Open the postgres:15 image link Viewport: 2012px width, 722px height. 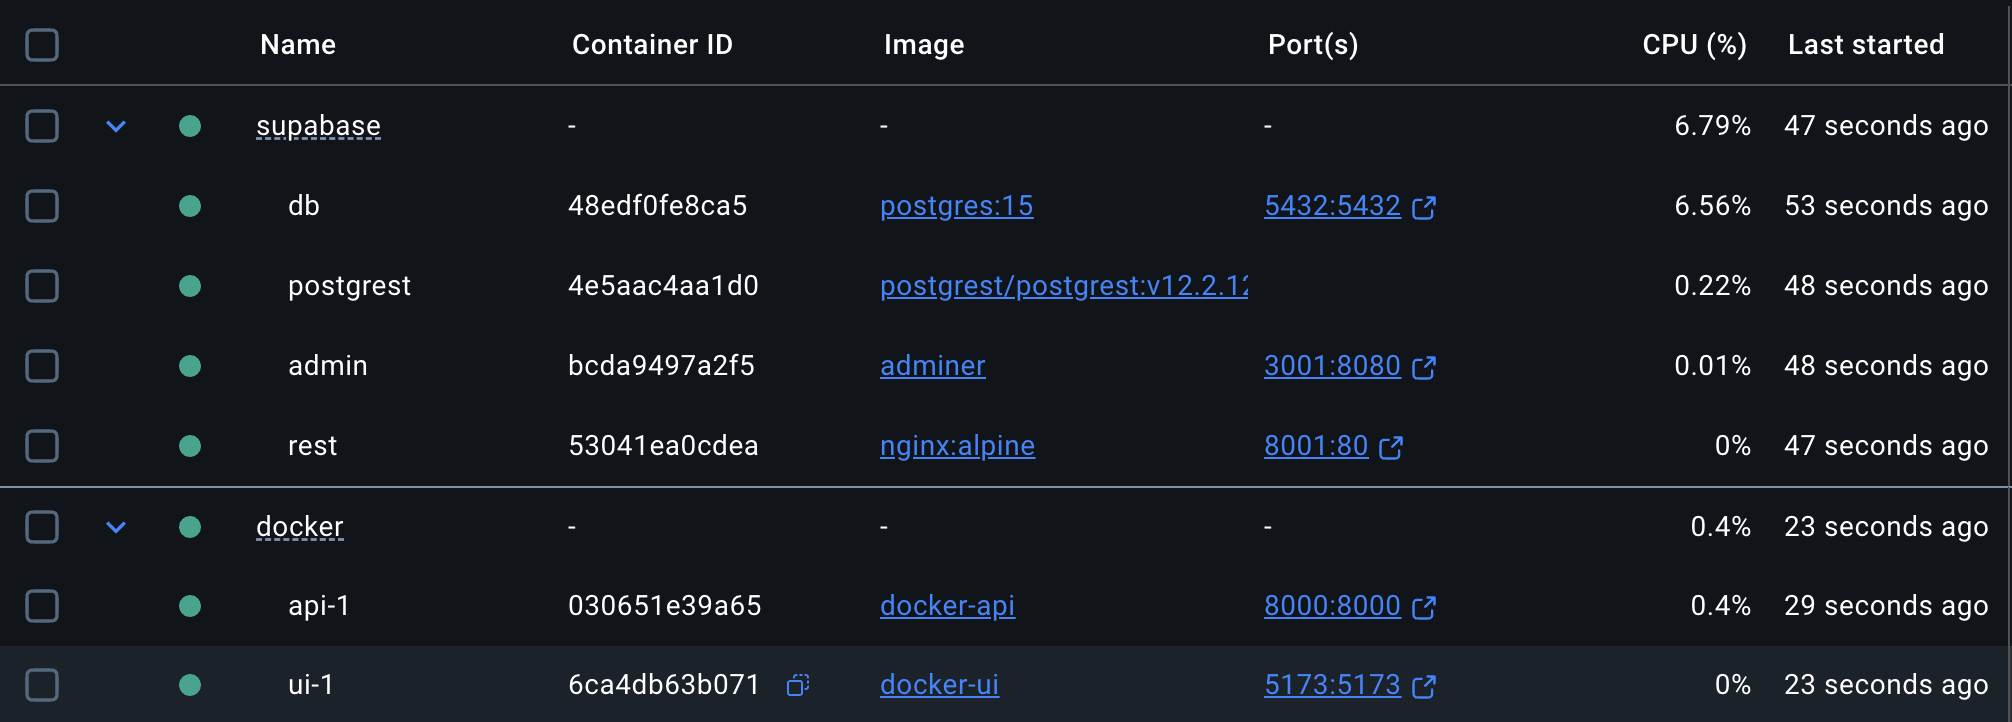[x=957, y=206]
